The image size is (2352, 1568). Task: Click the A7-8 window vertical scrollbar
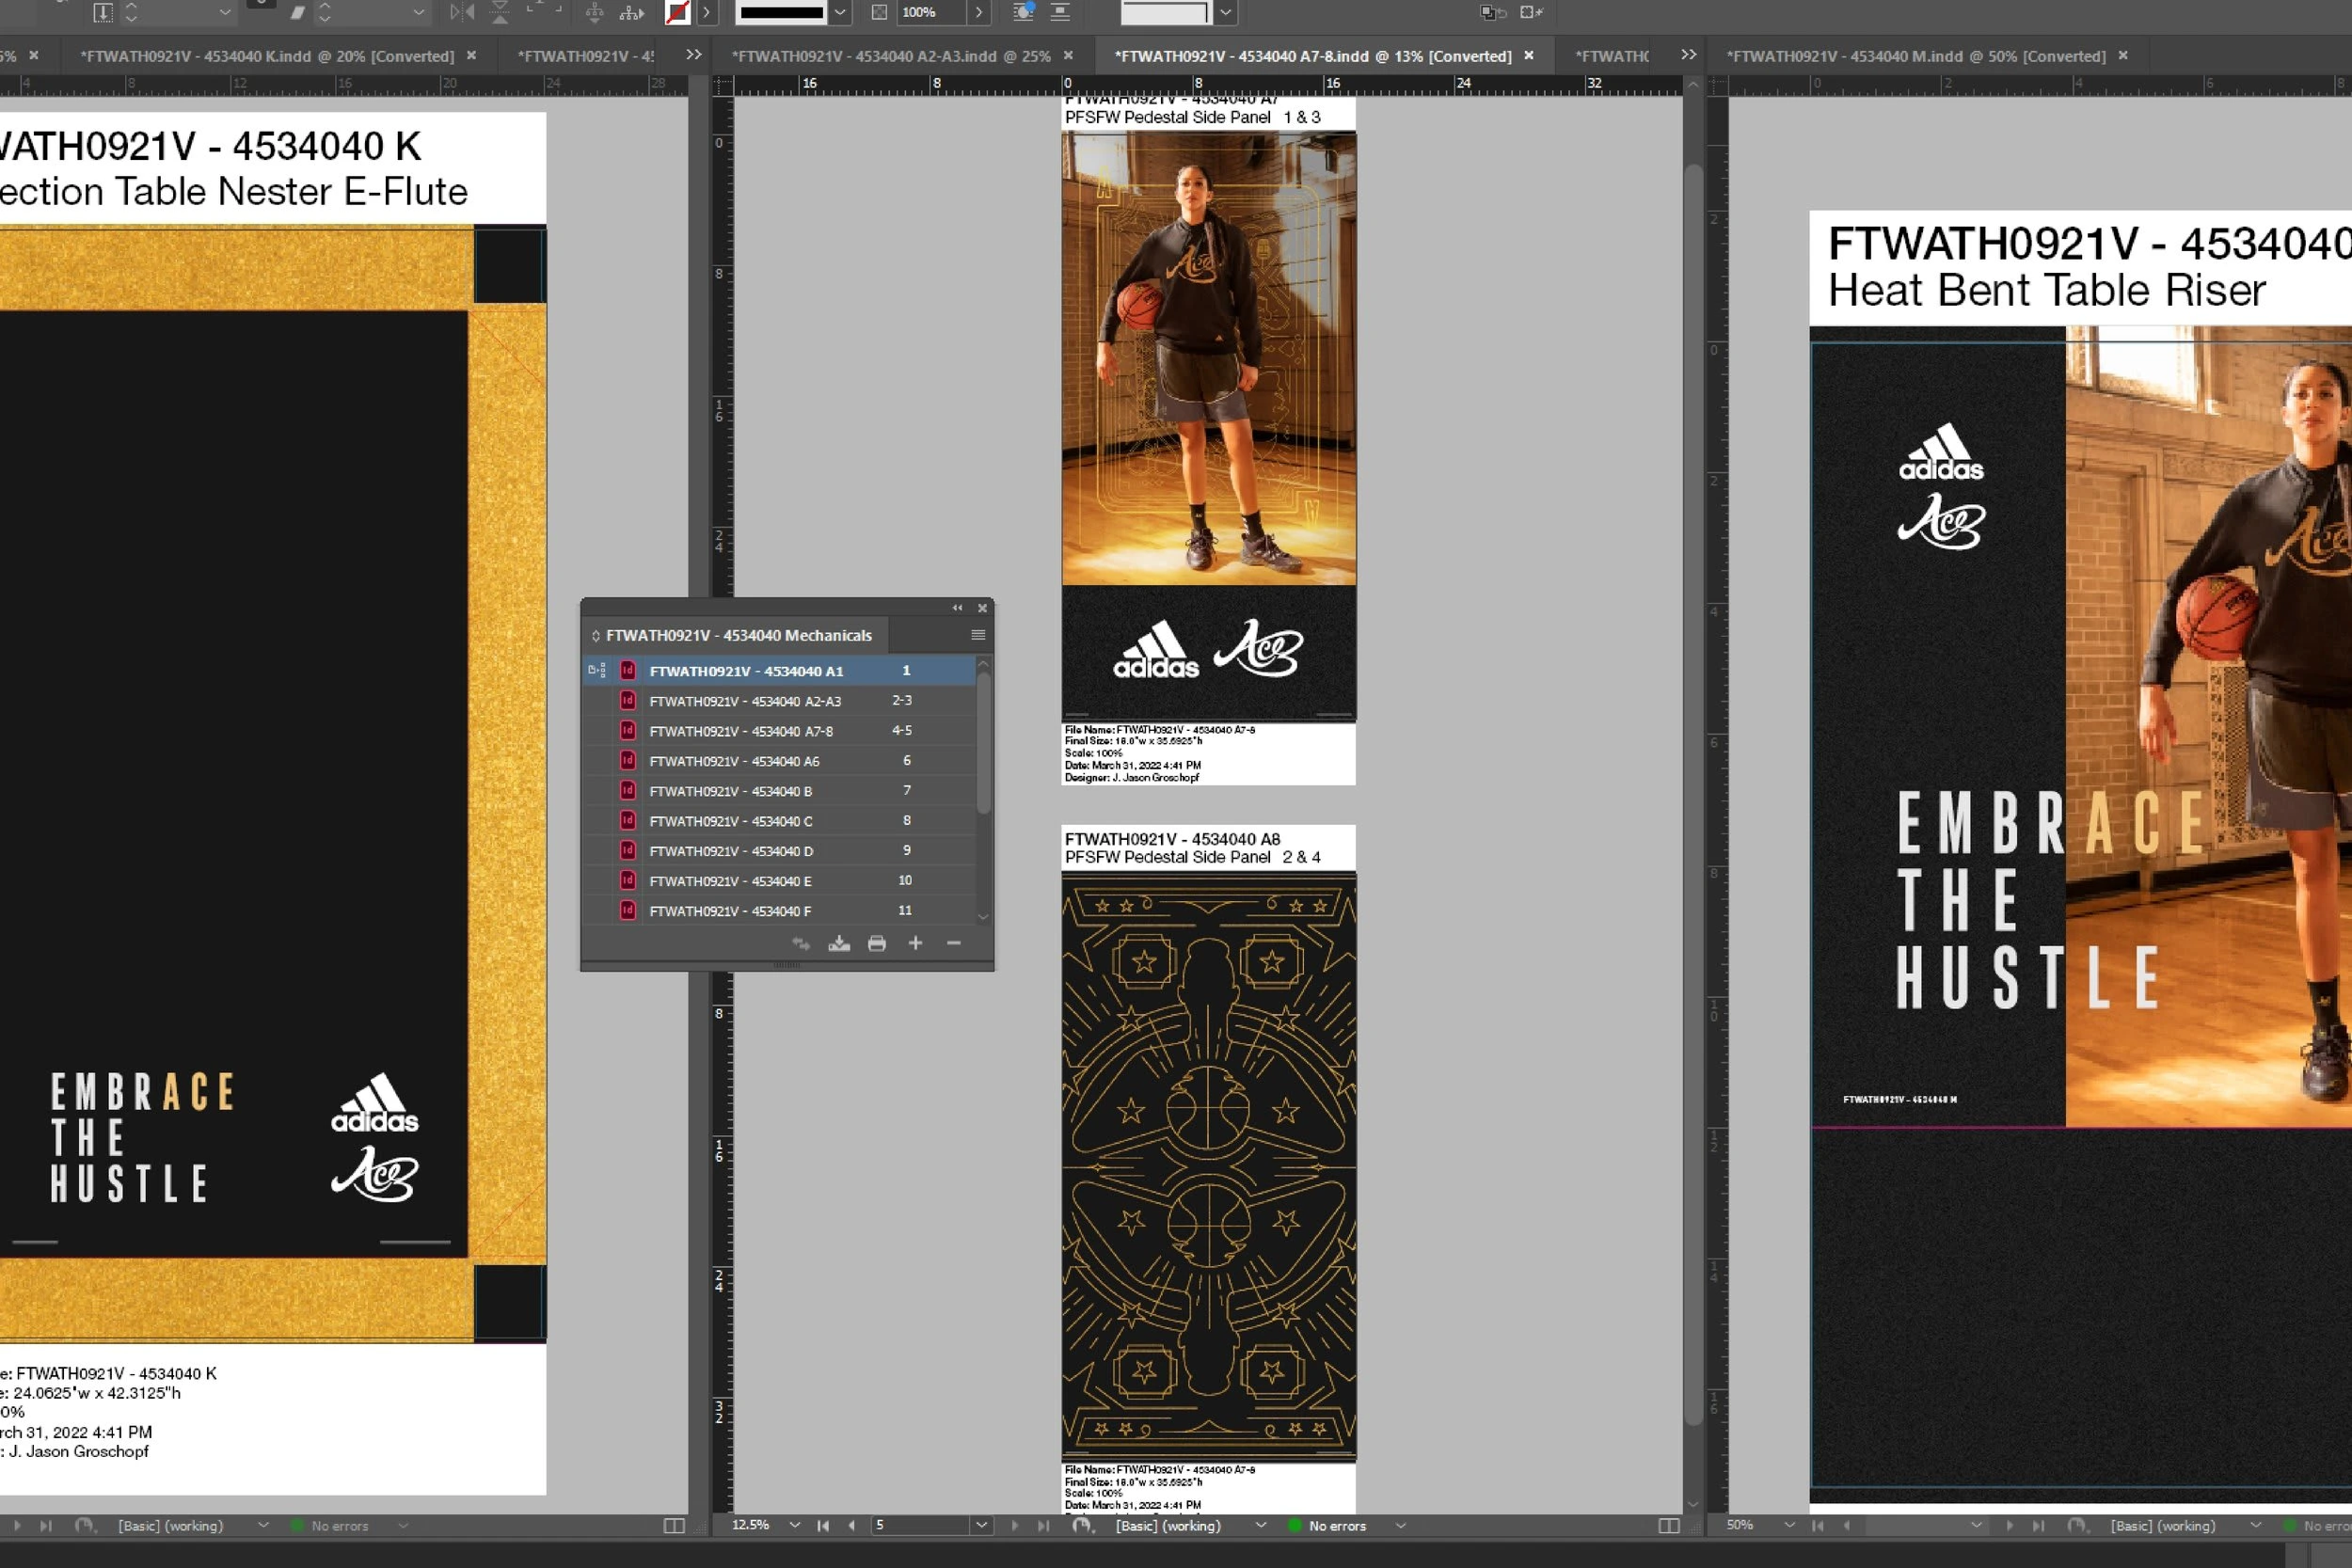[x=1692, y=795]
